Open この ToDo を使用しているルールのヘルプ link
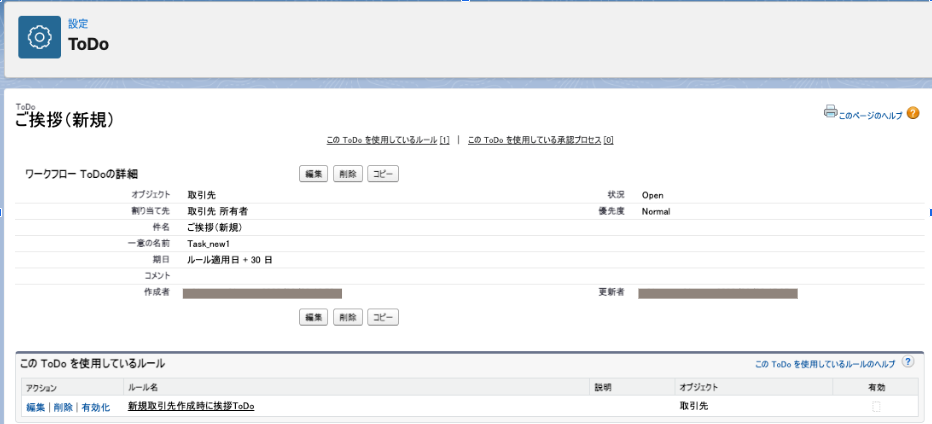Image resolution: width=932 pixels, height=424 pixels. pos(825,364)
